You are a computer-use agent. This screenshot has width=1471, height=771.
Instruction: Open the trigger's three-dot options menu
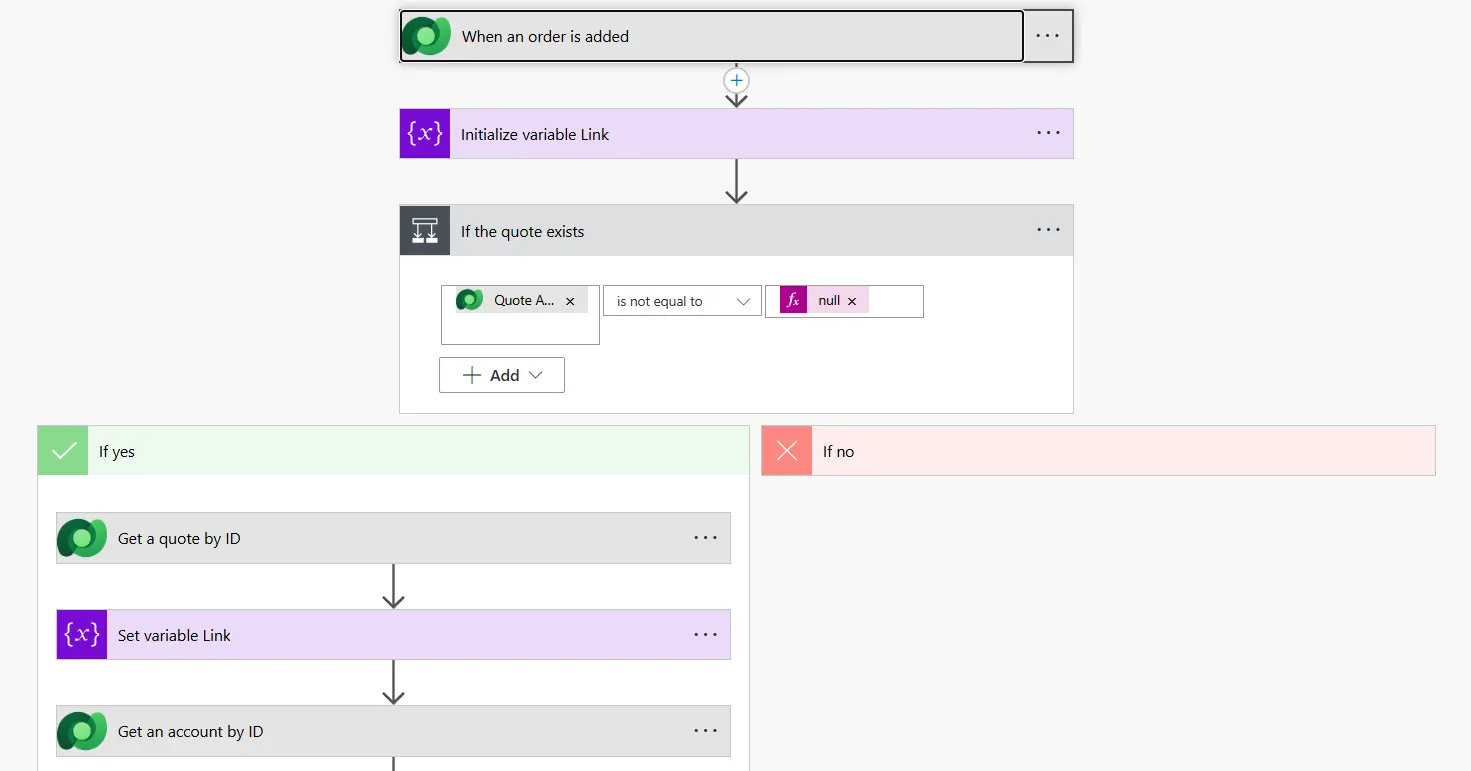tap(1048, 36)
